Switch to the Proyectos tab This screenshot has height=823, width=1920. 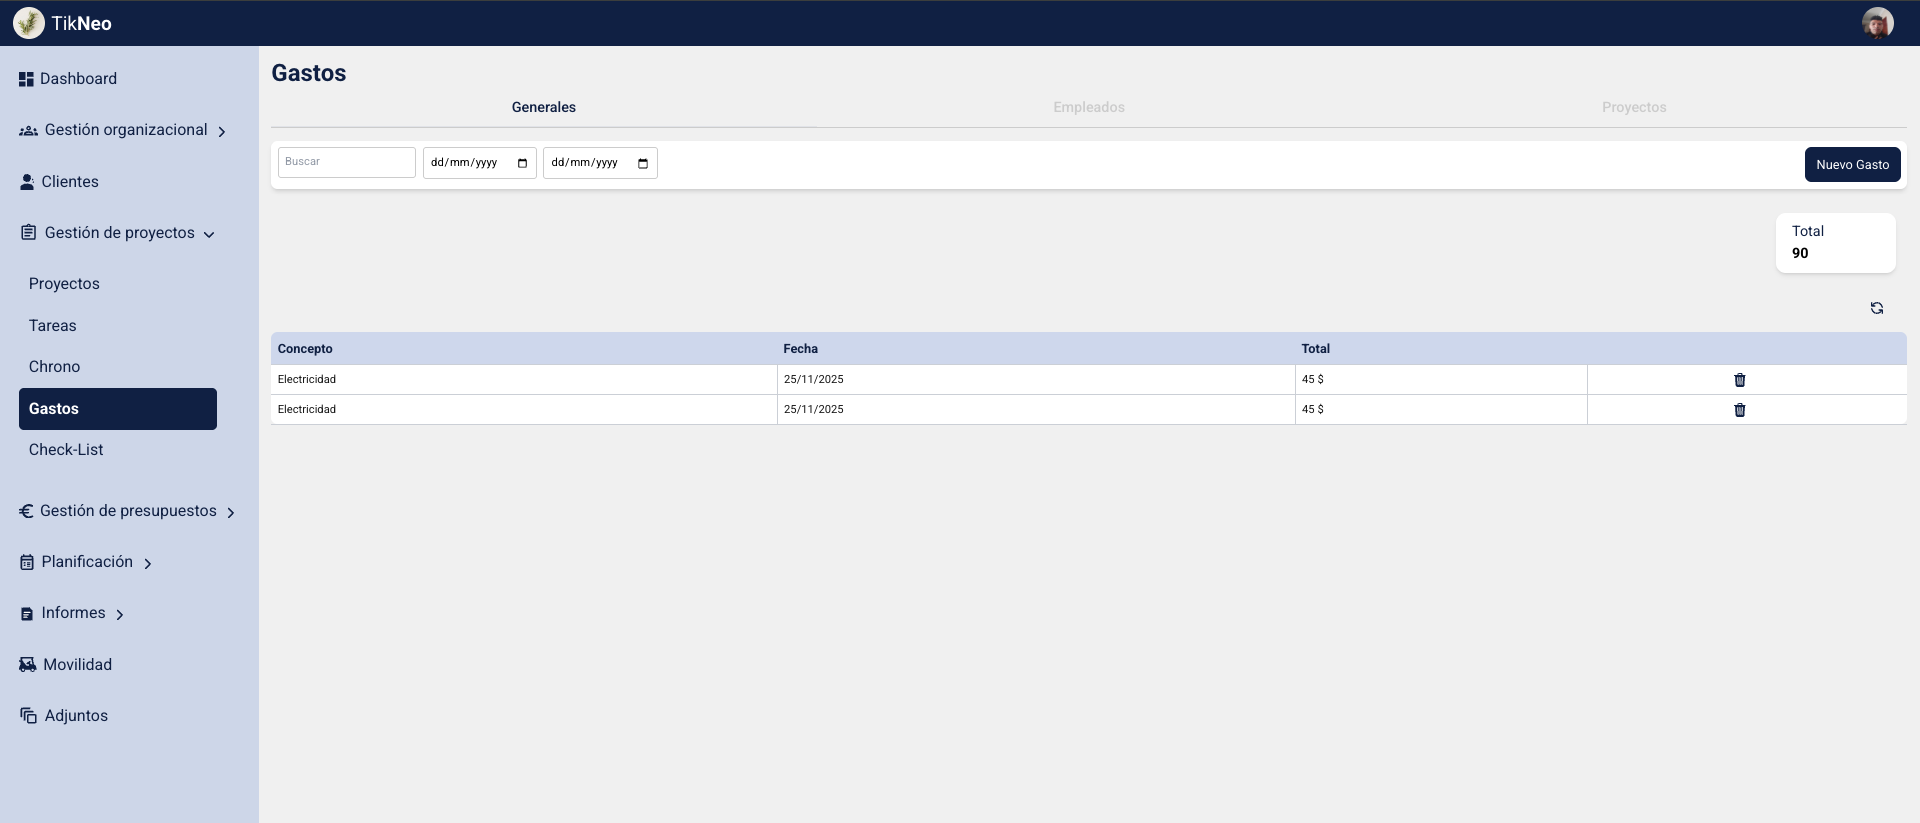coord(1633,107)
